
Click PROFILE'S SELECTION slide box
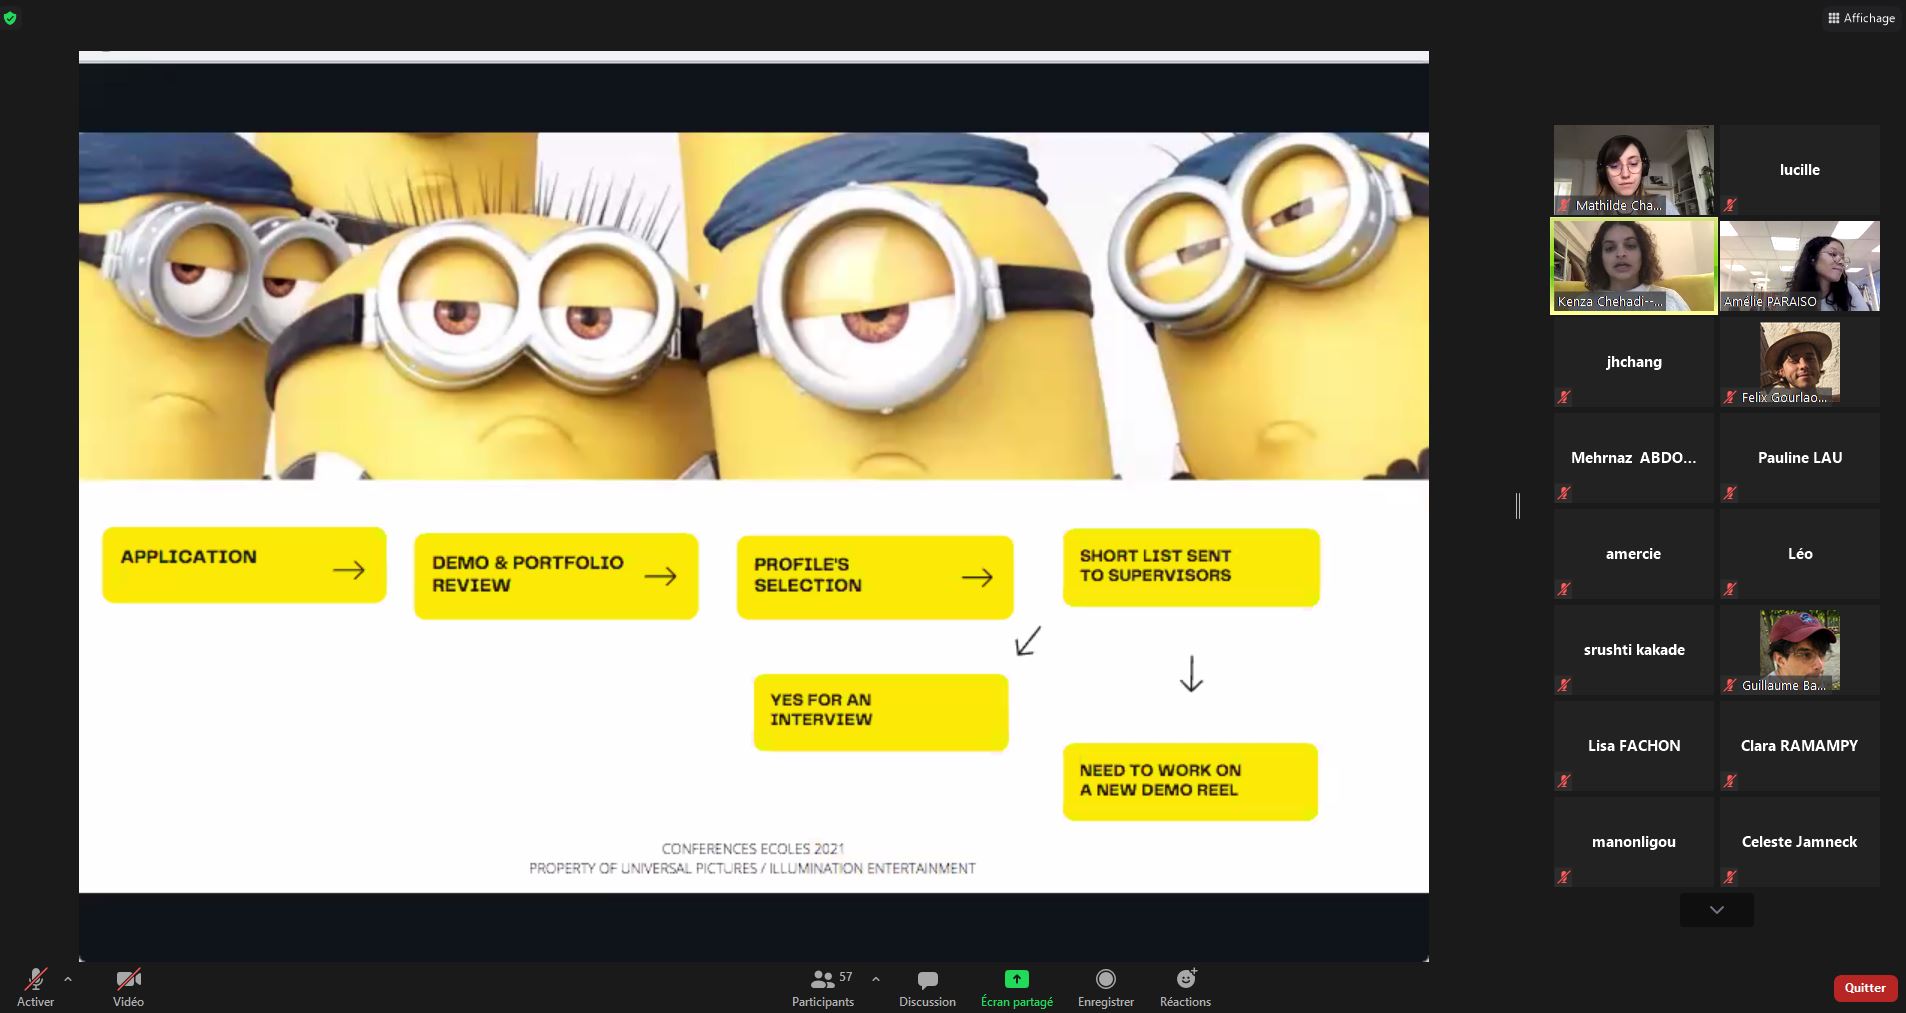[875, 577]
